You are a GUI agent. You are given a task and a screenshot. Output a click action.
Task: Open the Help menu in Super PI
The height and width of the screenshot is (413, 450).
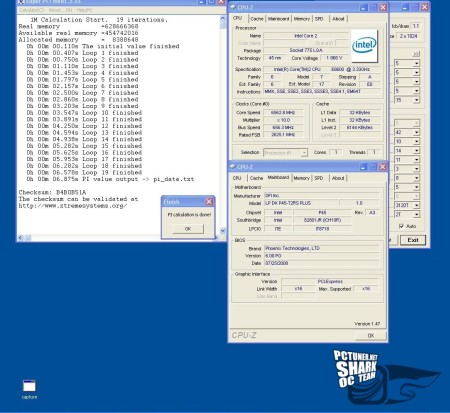pyautogui.click(x=84, y=10)
